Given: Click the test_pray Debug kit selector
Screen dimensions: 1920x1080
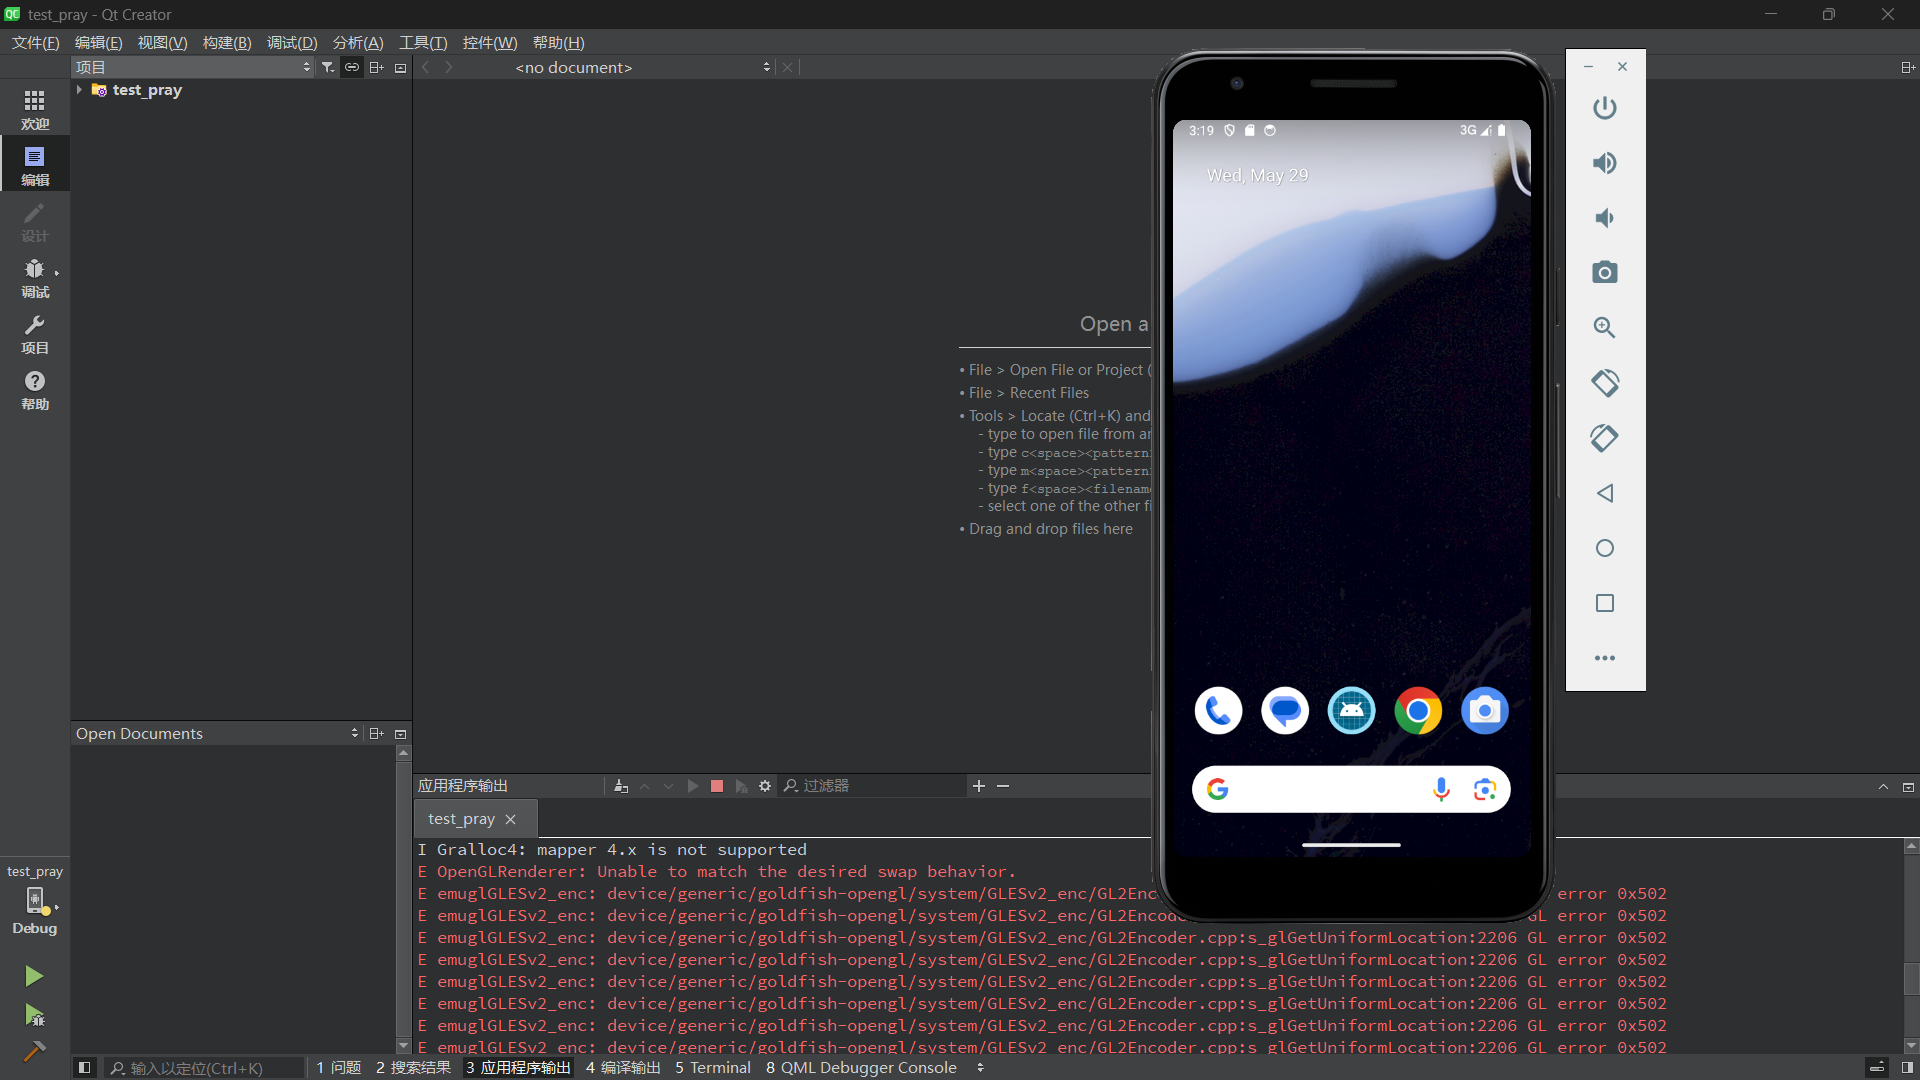Looking at the screenshot, I should pos(35,898).
